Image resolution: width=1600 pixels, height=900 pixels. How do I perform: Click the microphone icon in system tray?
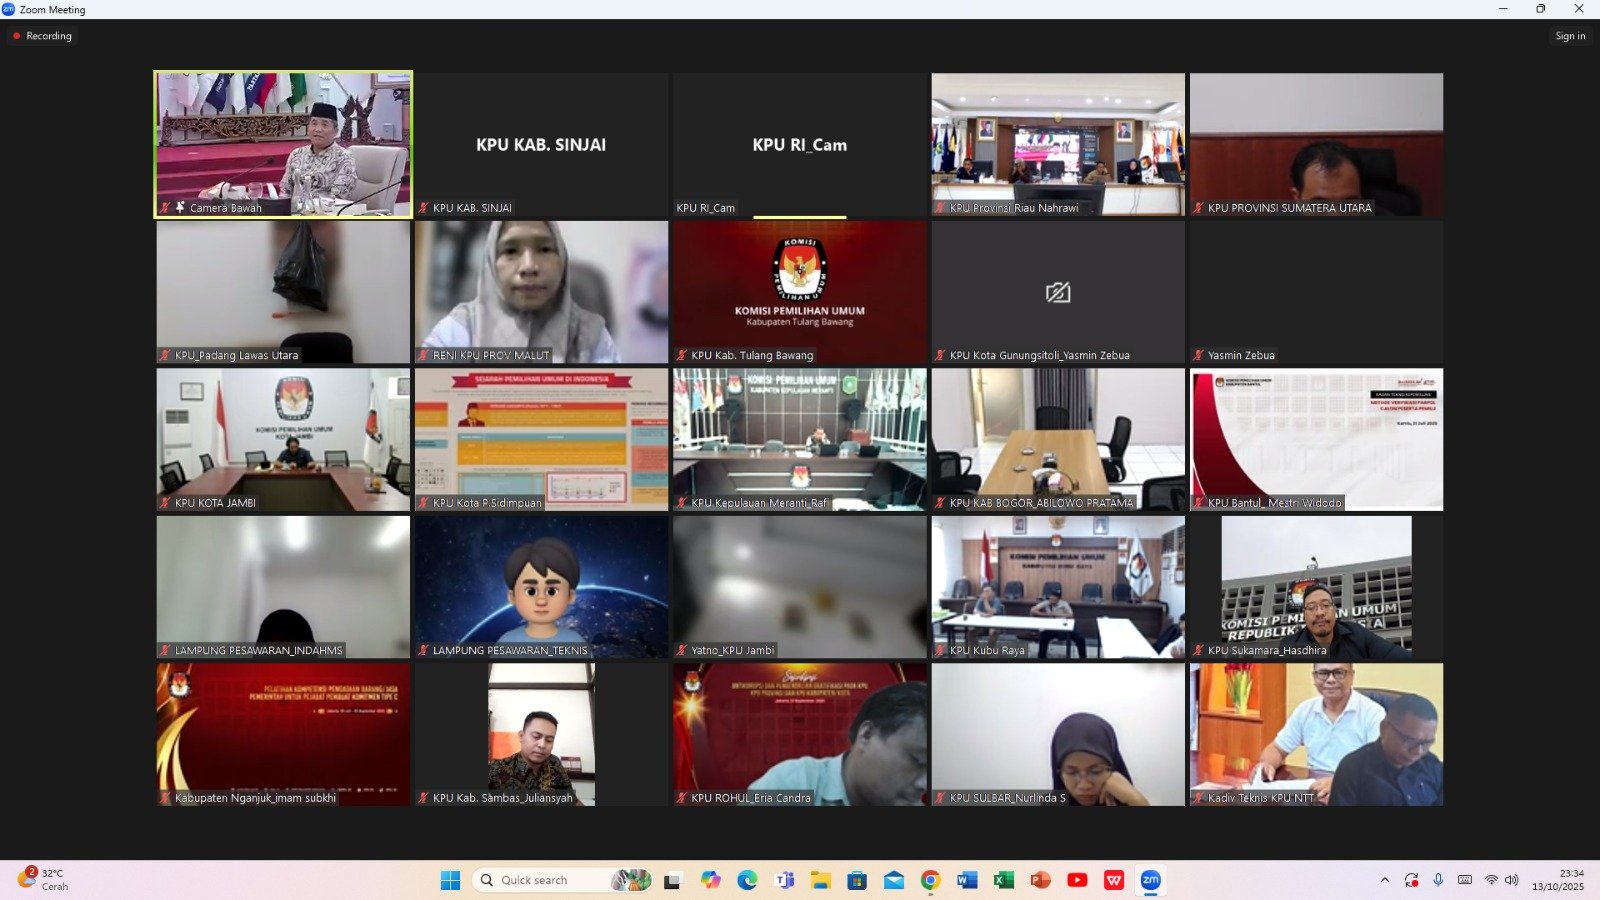click(x=1438, y=880)
